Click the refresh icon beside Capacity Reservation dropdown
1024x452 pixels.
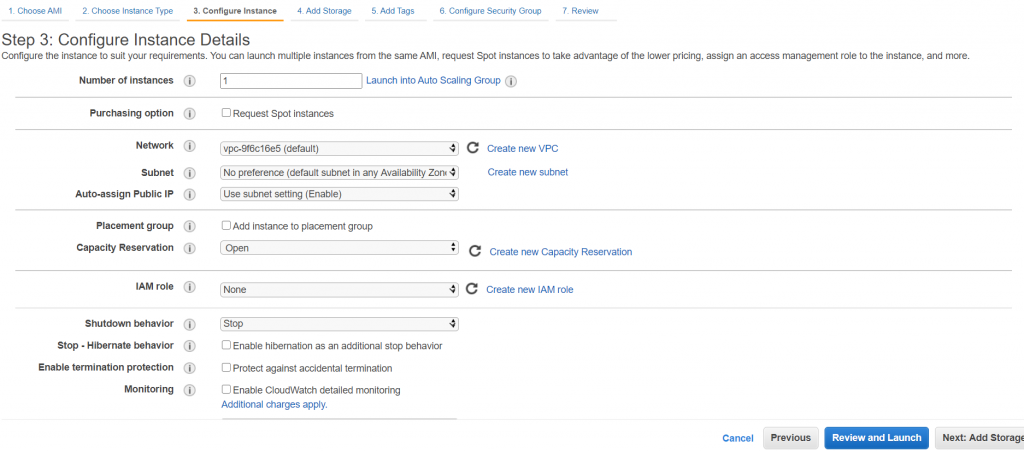pyautogui.click(x=475, y=252)
